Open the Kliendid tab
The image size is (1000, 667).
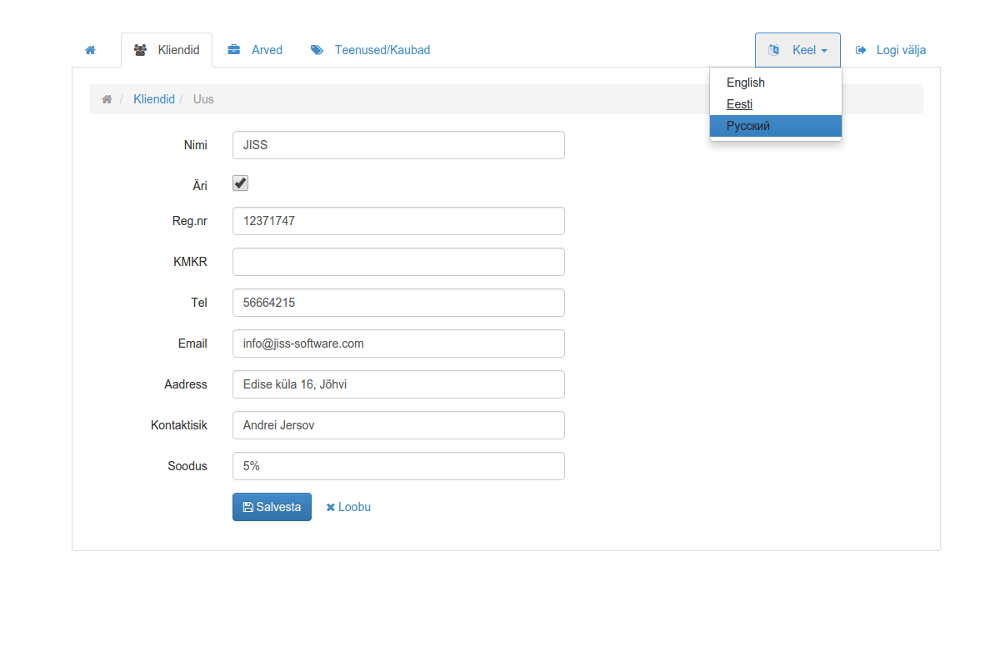(167, 50)
